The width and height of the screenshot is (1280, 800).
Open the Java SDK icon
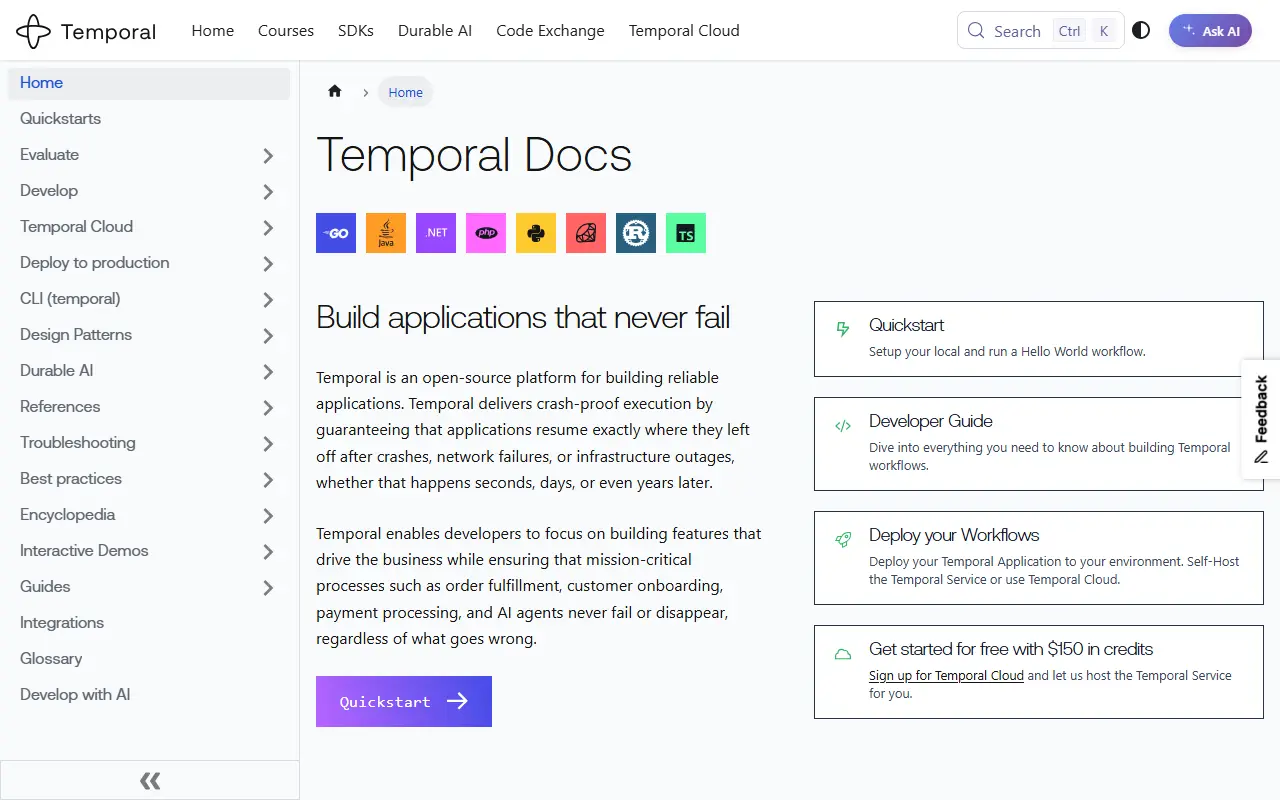(386, 233)
